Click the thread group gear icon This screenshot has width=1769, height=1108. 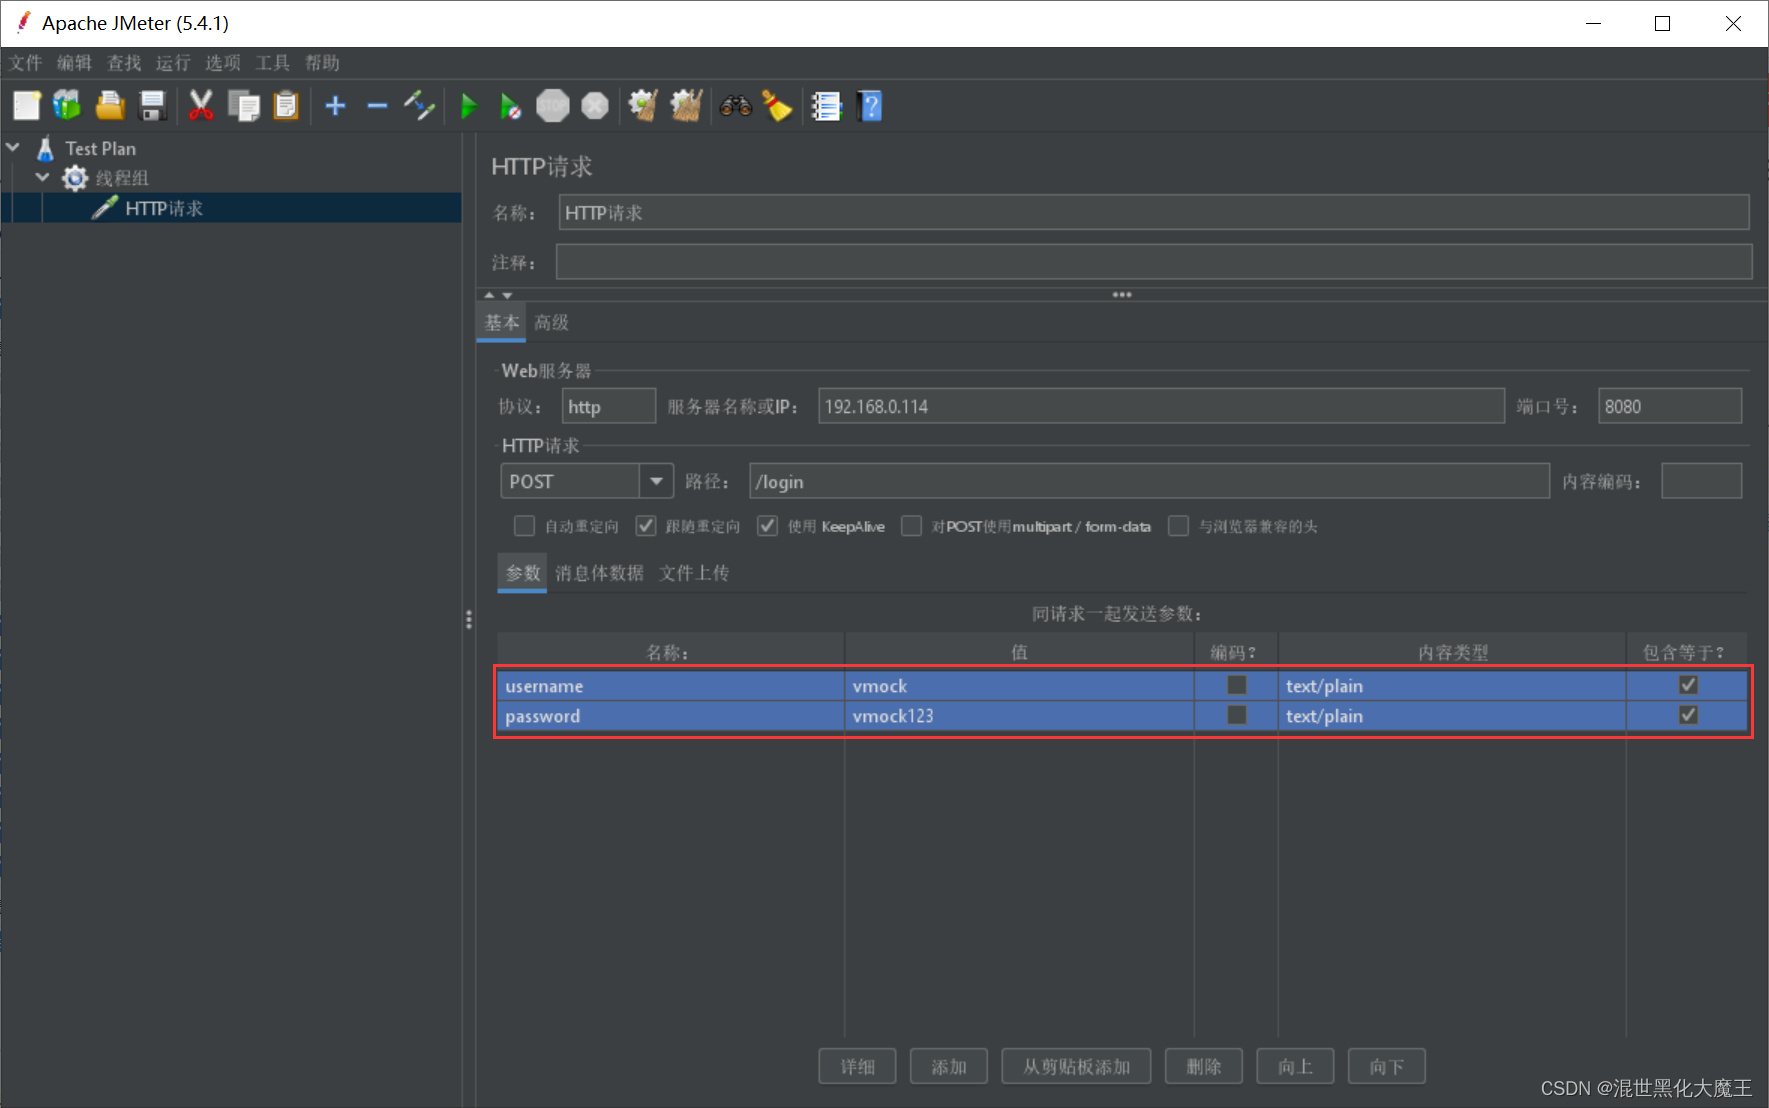[x=75, y=178]
